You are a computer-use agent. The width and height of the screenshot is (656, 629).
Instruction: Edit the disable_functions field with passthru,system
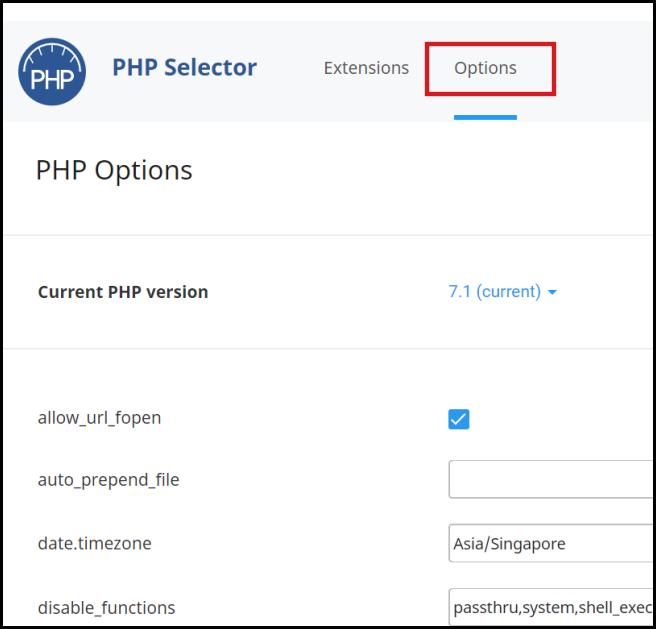coord(550,607)
